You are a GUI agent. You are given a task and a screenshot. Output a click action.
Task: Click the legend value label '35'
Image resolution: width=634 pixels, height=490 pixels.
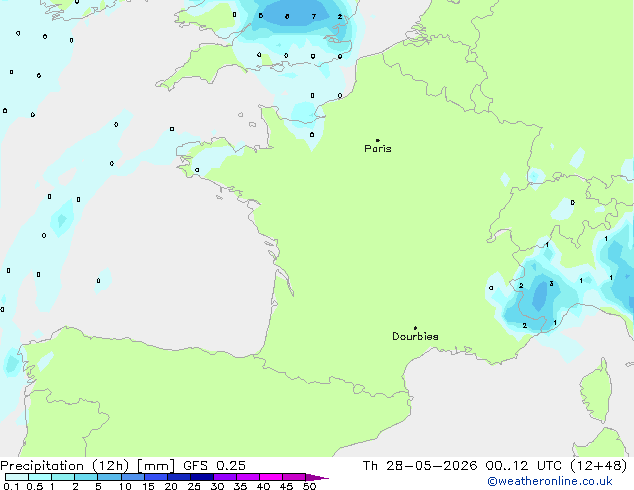pos(240,486)
